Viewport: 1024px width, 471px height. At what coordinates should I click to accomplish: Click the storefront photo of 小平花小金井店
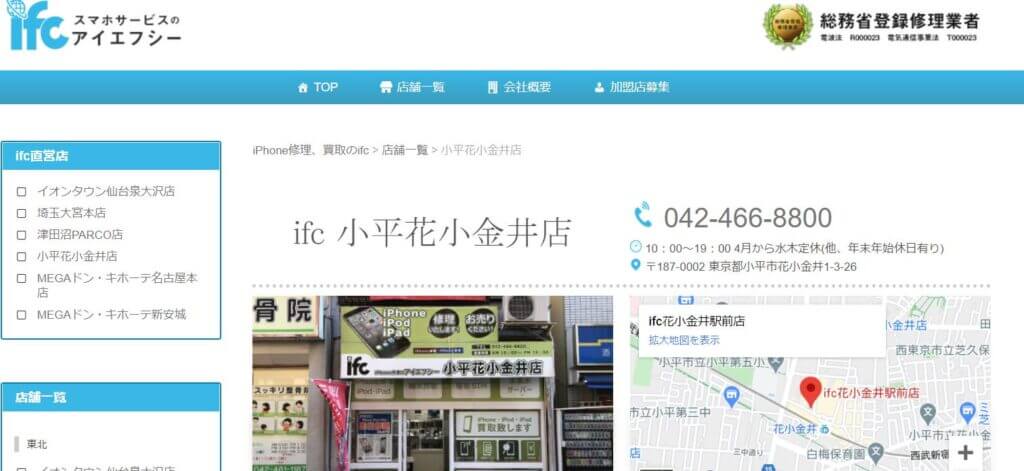click(432, 383)
